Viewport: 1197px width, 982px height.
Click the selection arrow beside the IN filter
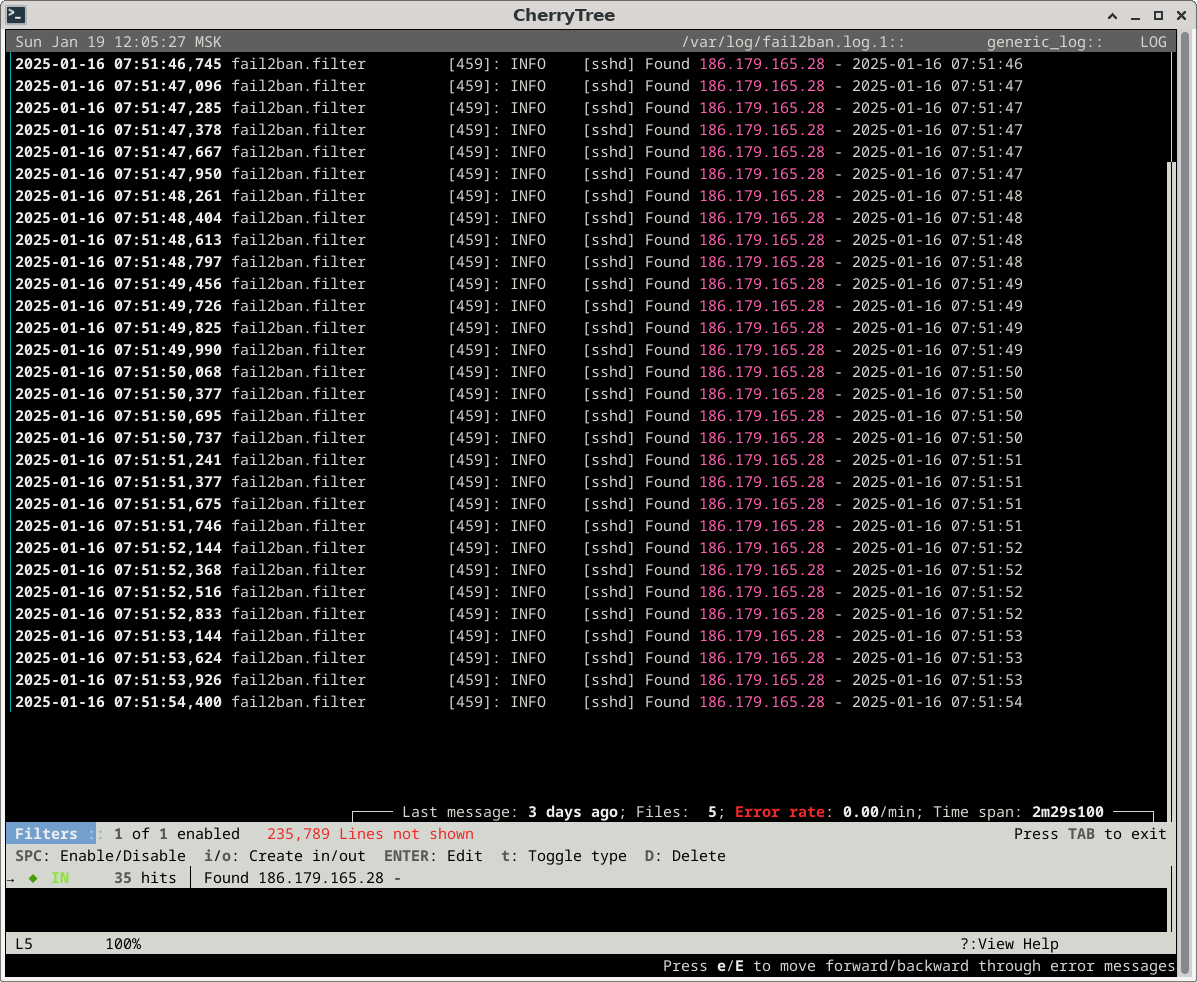tap(11, 878)
